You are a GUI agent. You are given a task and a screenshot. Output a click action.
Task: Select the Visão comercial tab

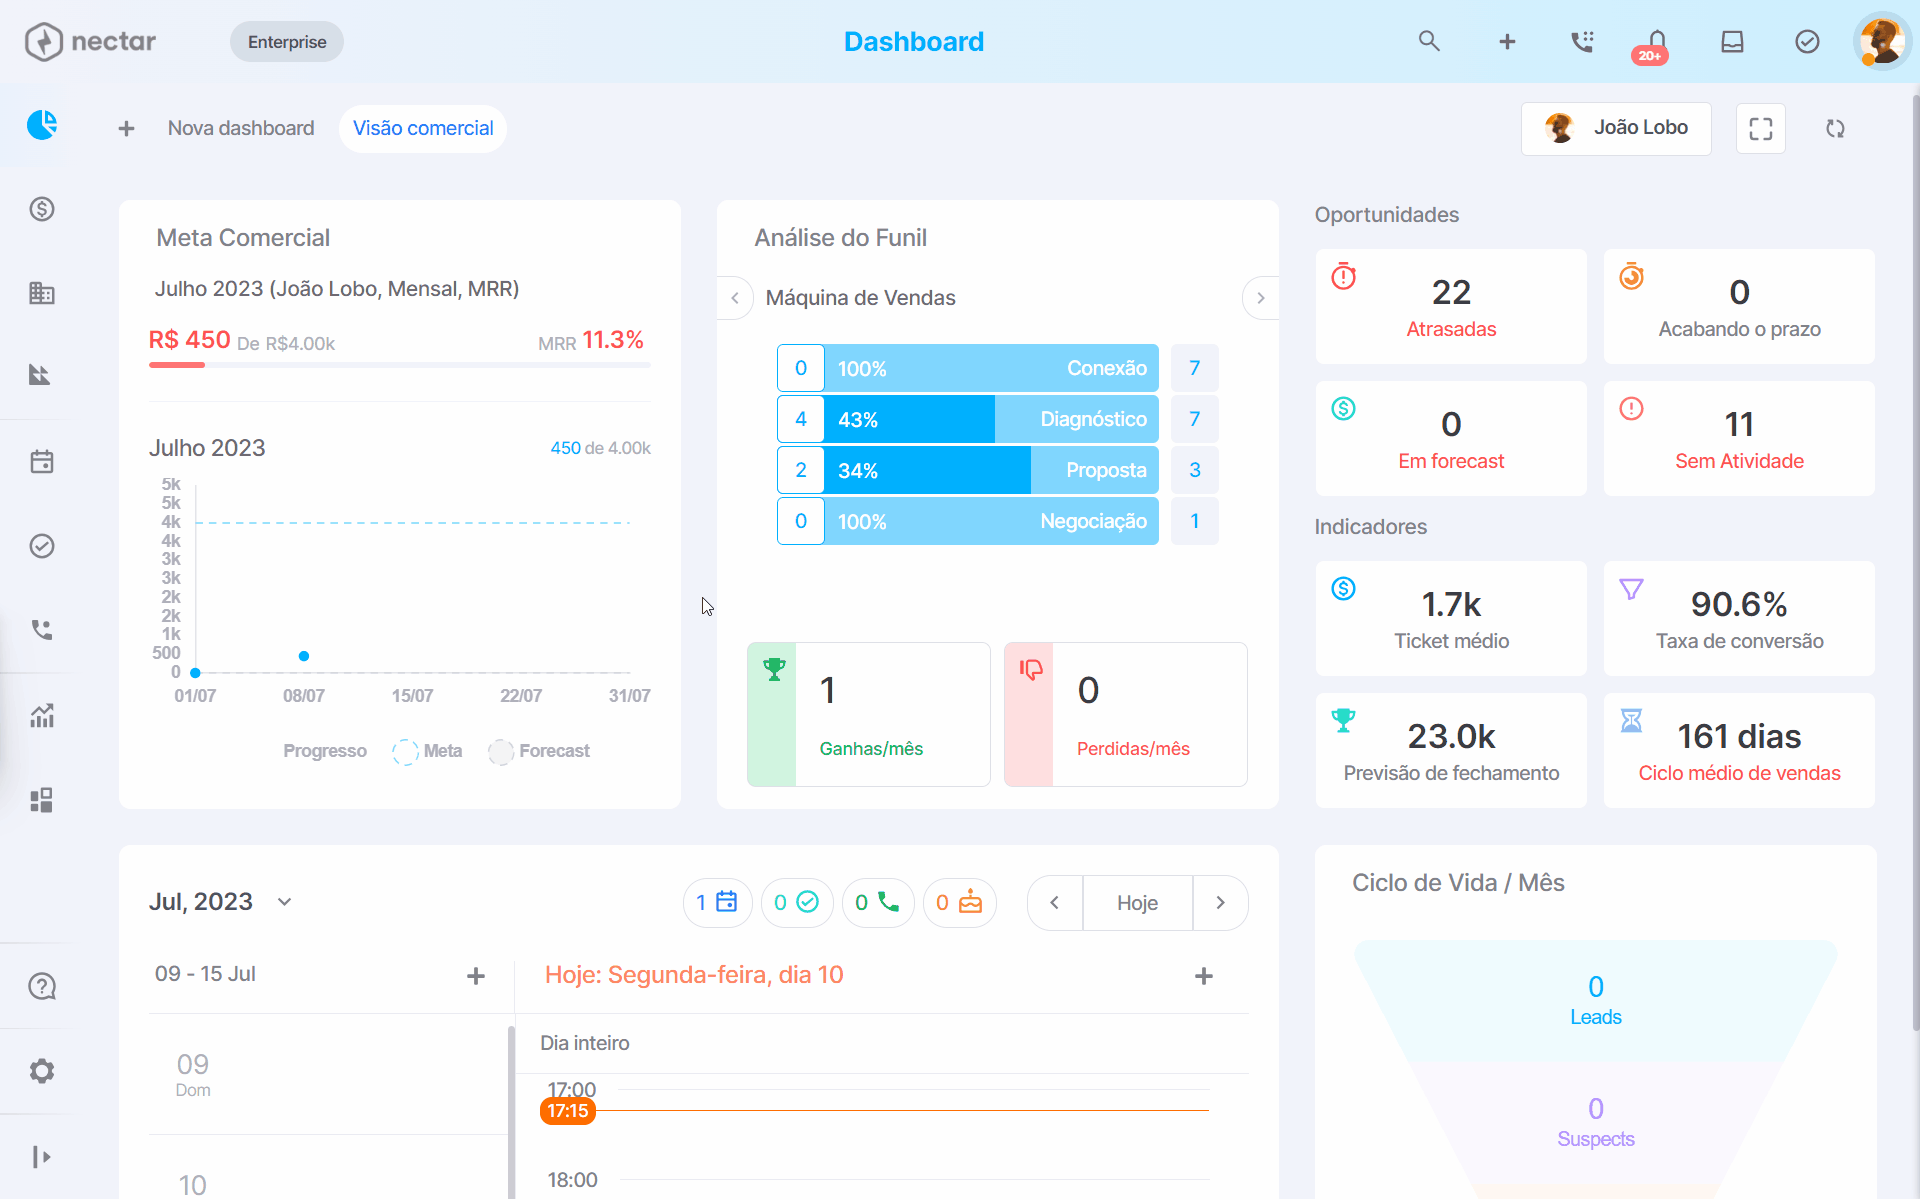click(423, 128)
